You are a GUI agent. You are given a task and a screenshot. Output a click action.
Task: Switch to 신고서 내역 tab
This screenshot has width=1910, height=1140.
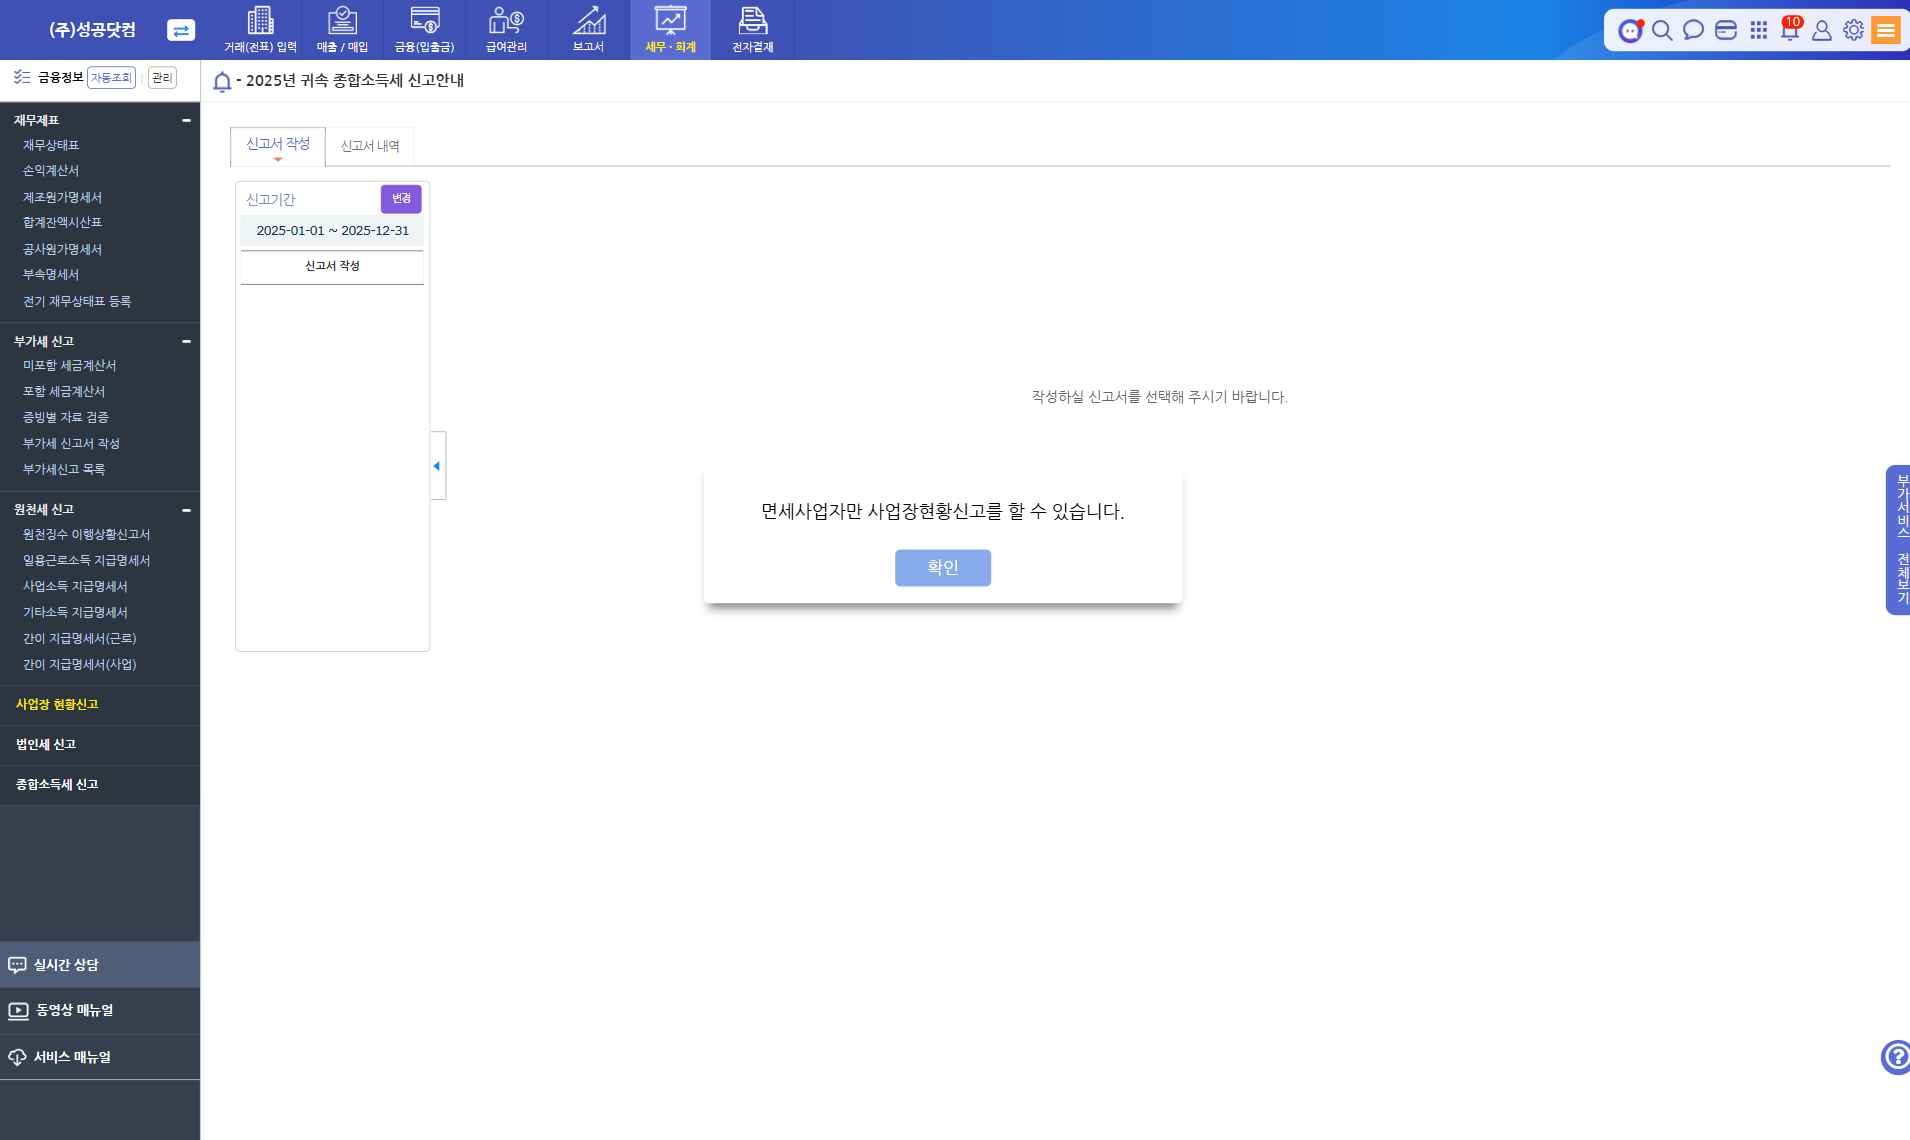click(x=370, y=146)
